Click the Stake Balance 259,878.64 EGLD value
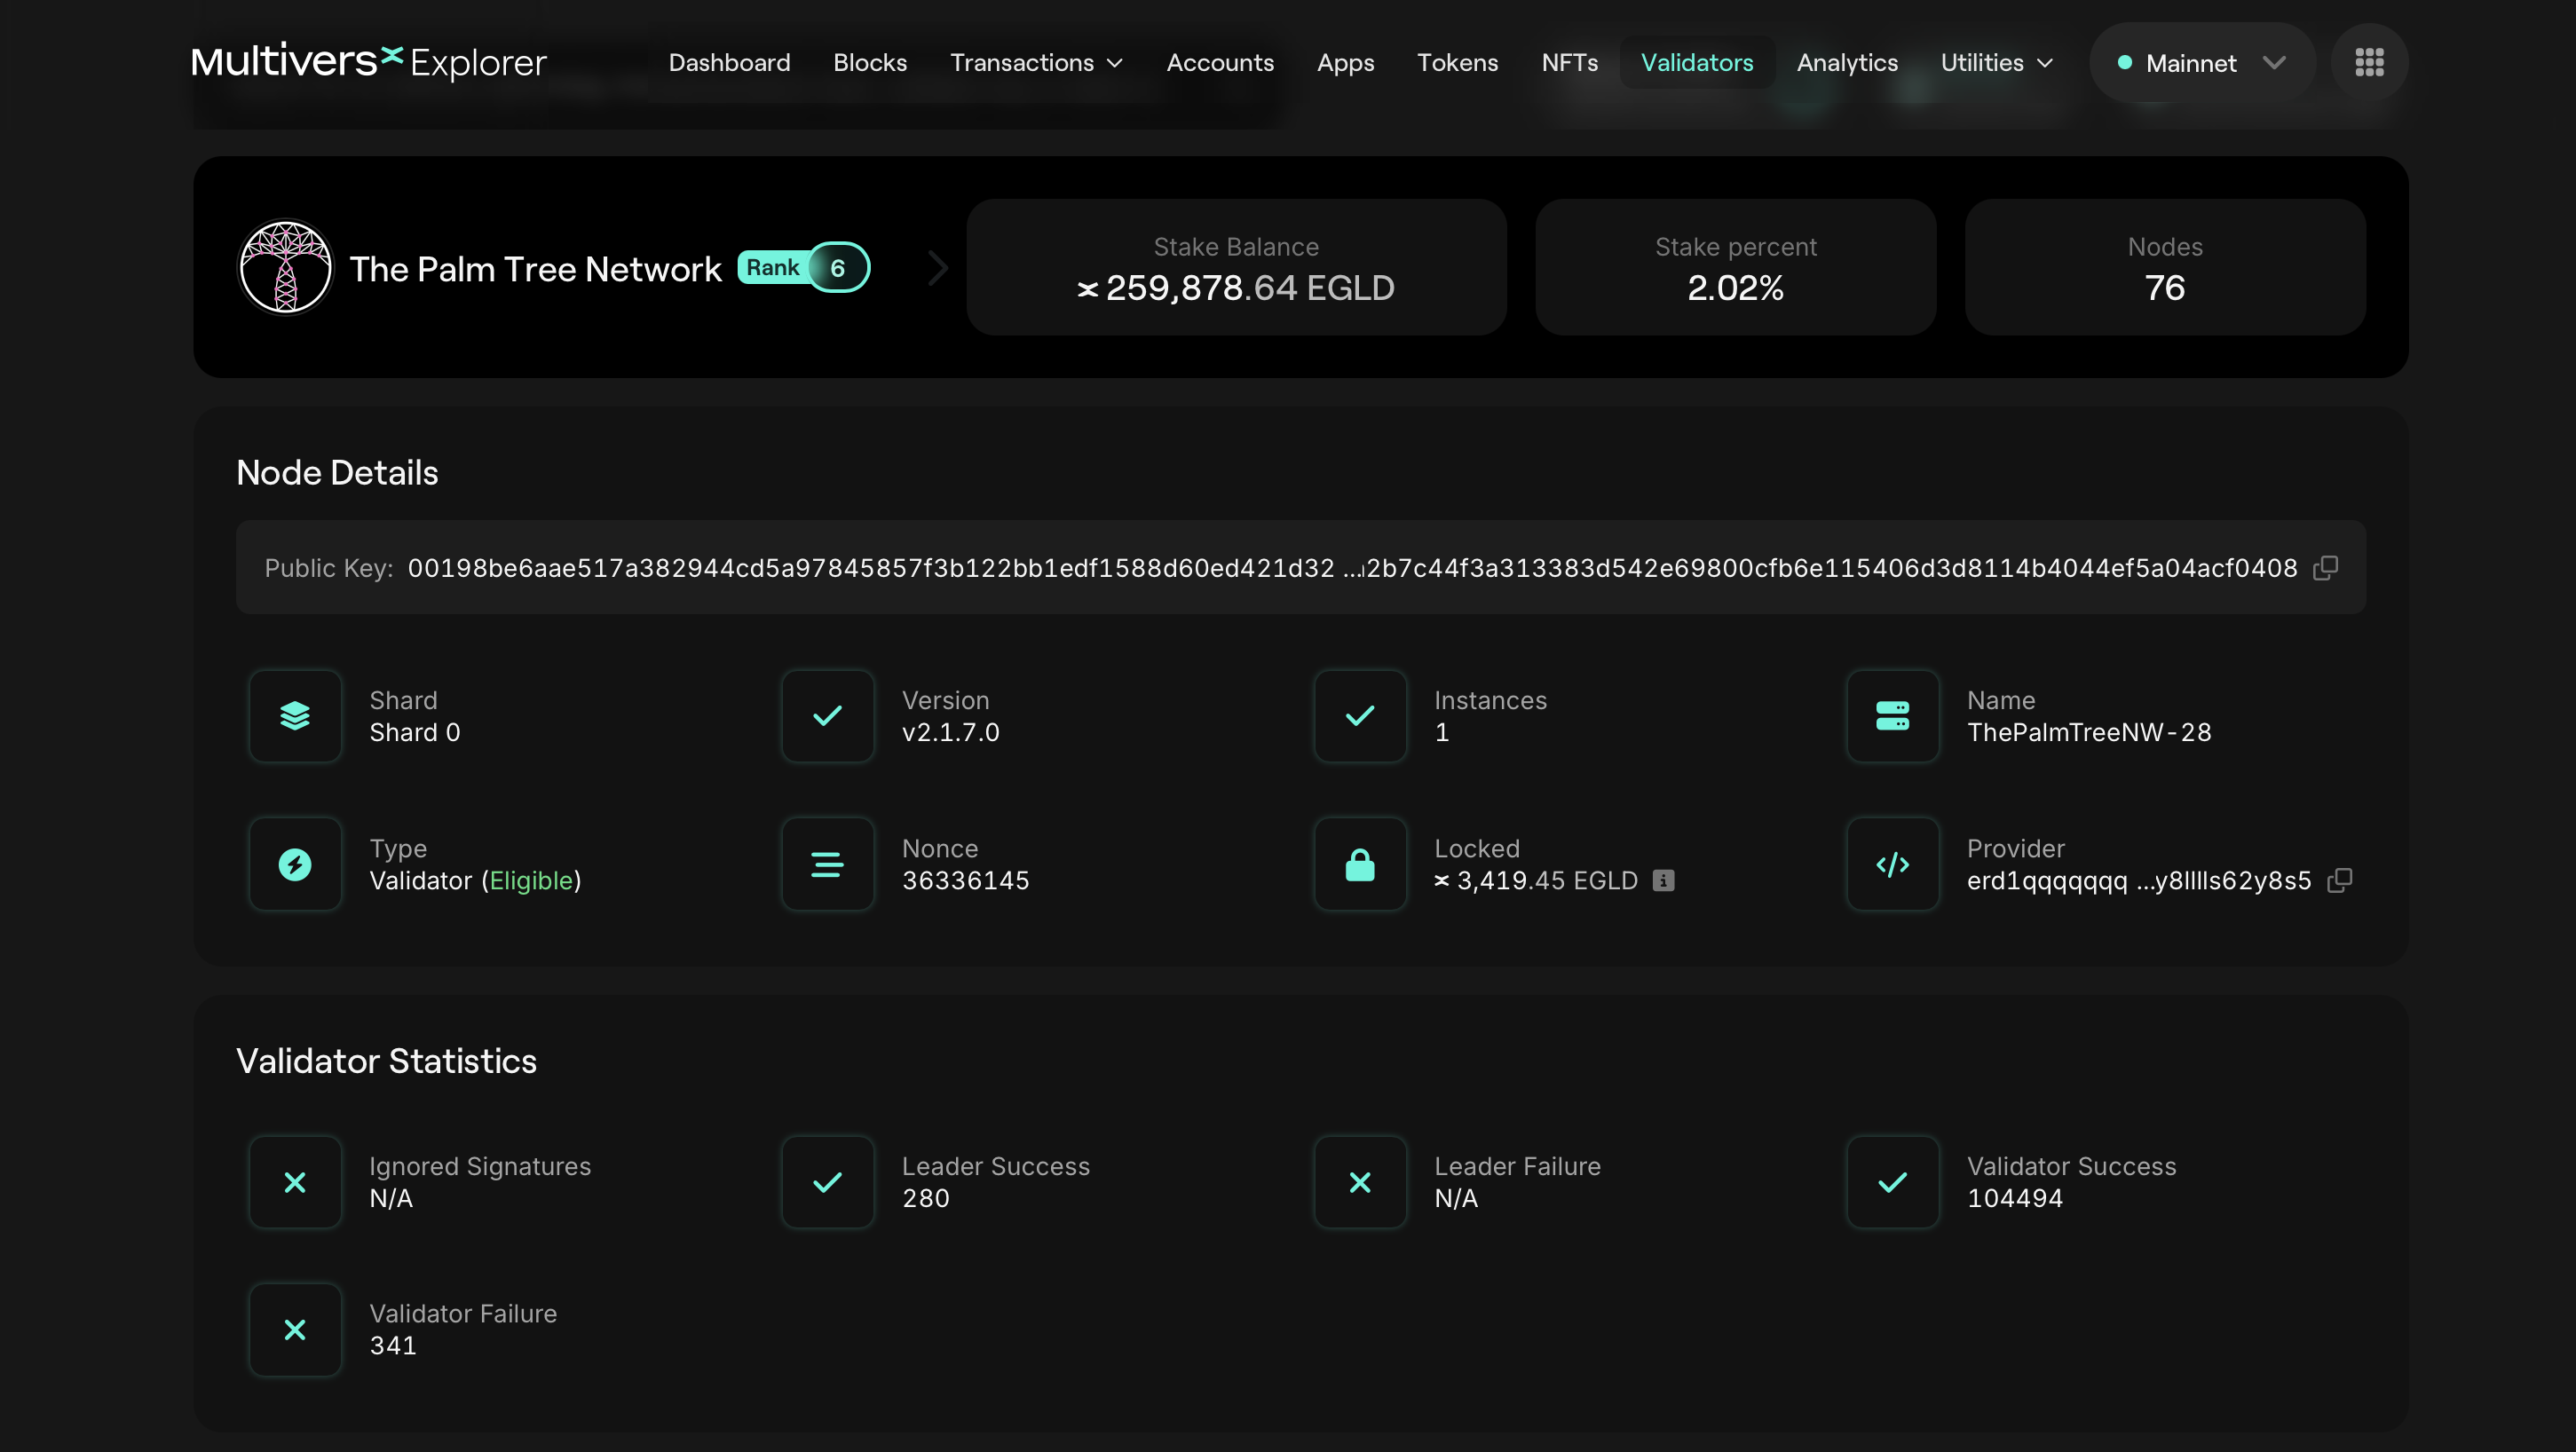This screenshot has height=1452, width=2576. [x=1236, y=288]
